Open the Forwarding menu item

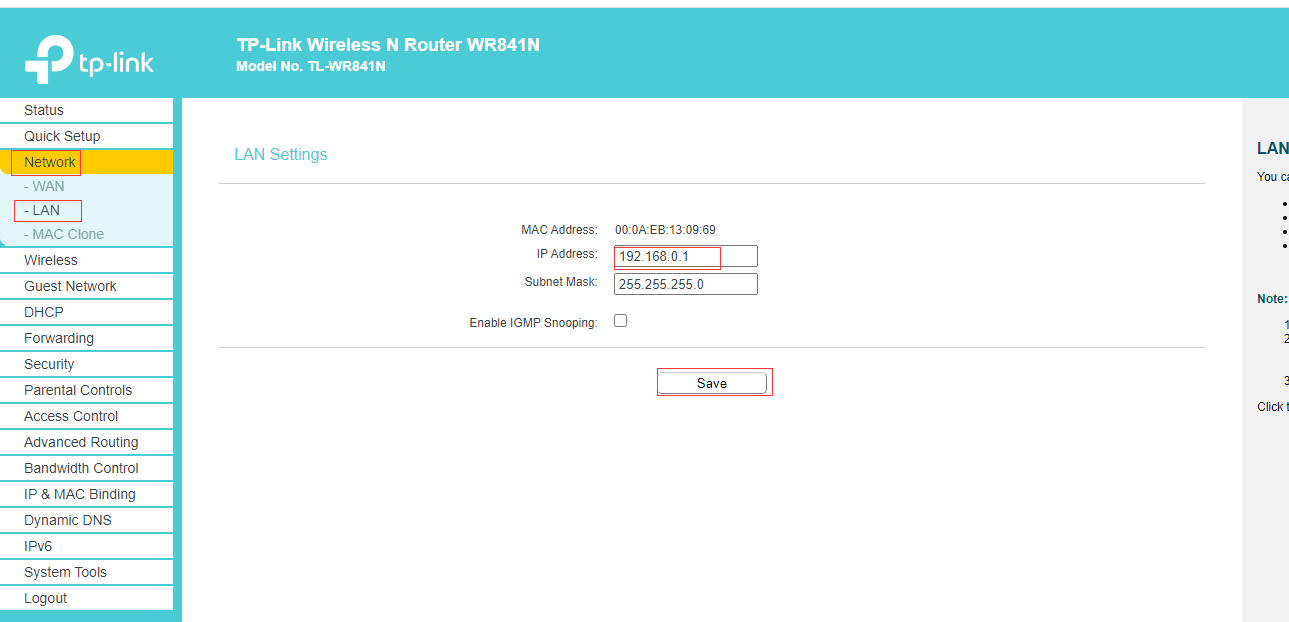coord(87,338)
